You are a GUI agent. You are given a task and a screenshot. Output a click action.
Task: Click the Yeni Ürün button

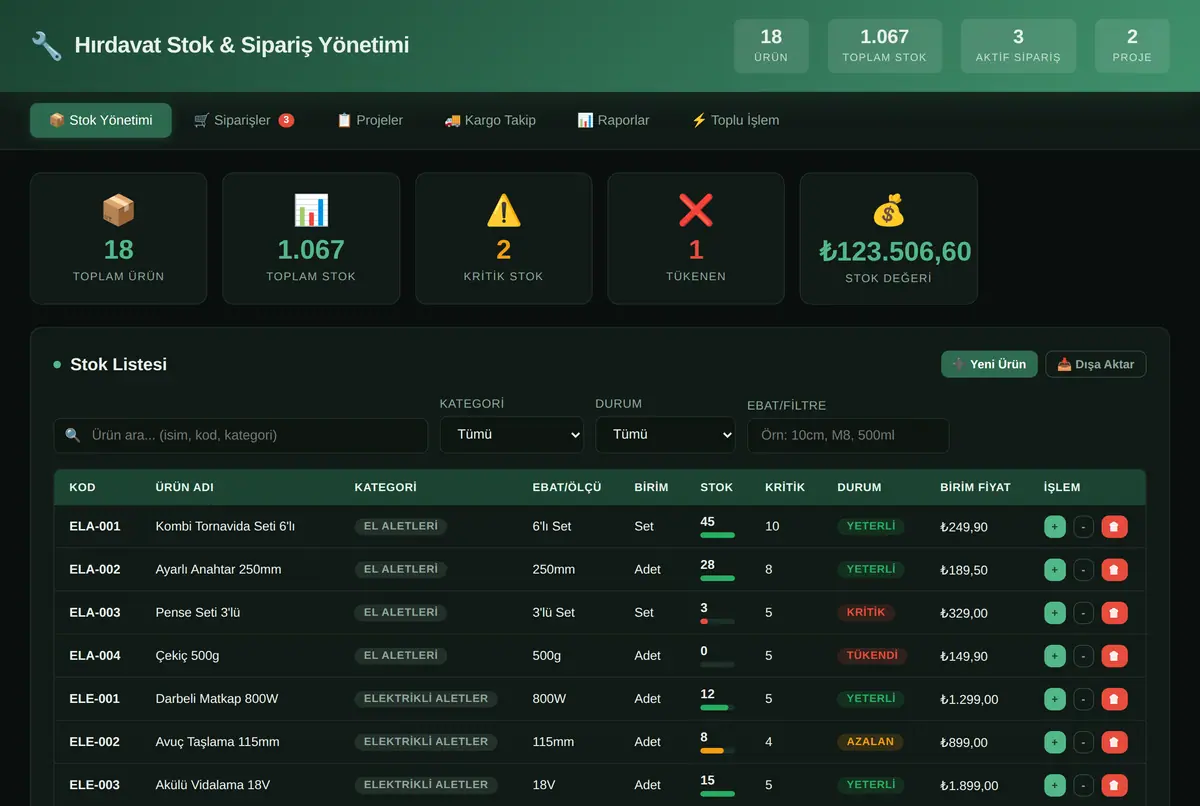[989, 364]
